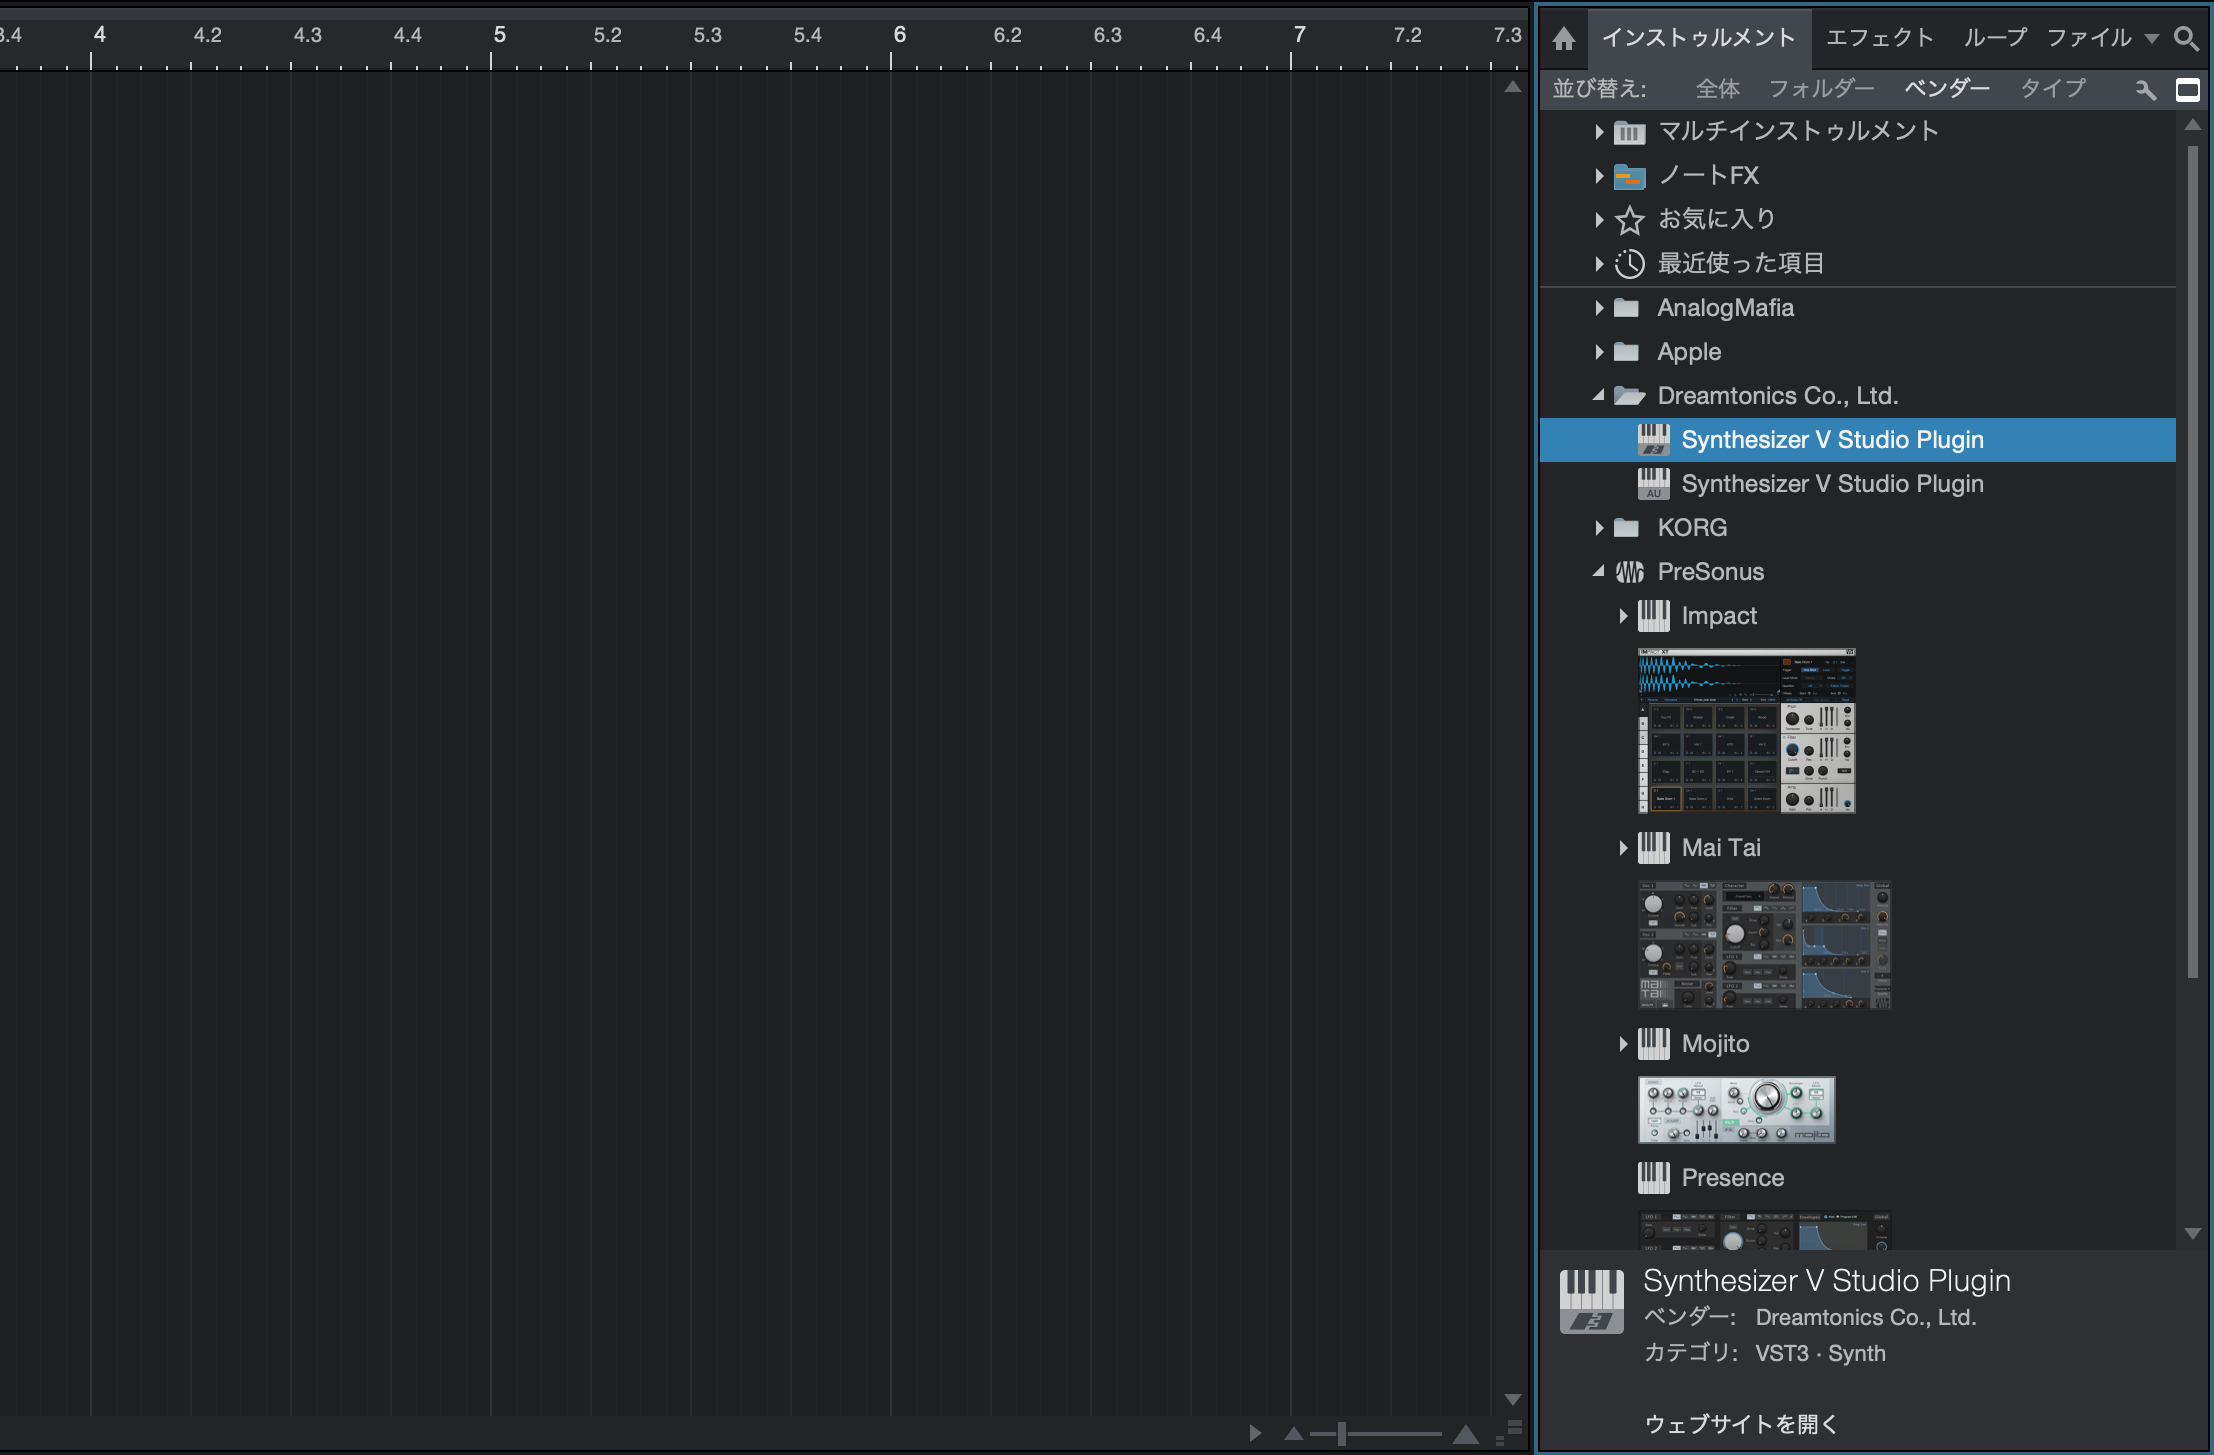Click the Impact XT thumbnail image

click(1747, 731)
